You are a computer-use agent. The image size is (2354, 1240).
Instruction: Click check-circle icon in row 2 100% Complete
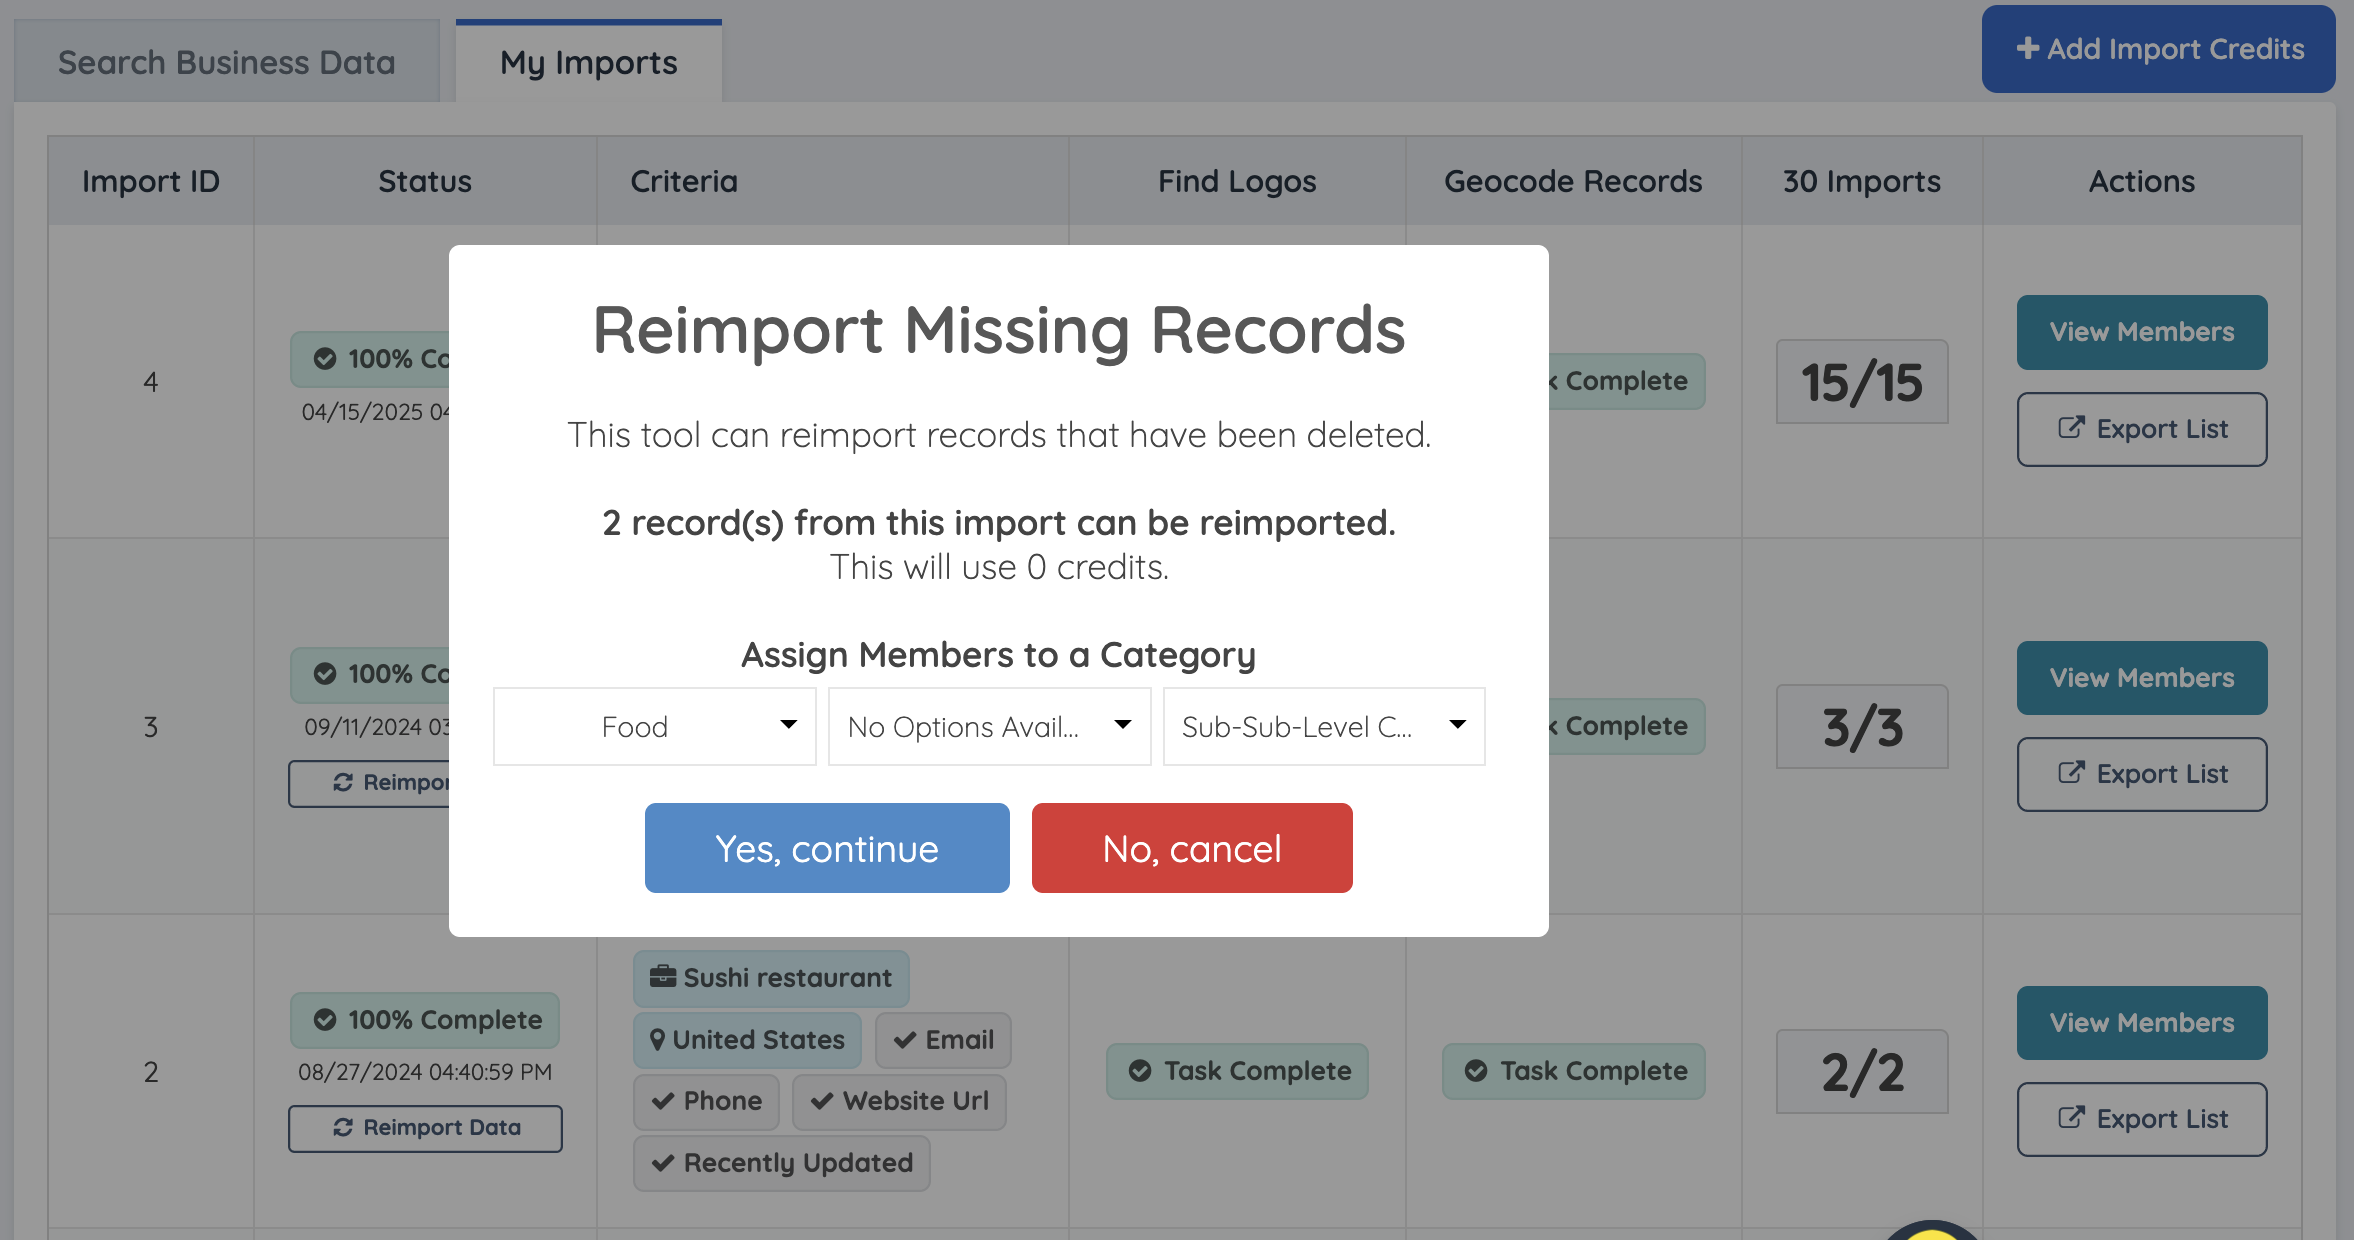coord(325,1019)
